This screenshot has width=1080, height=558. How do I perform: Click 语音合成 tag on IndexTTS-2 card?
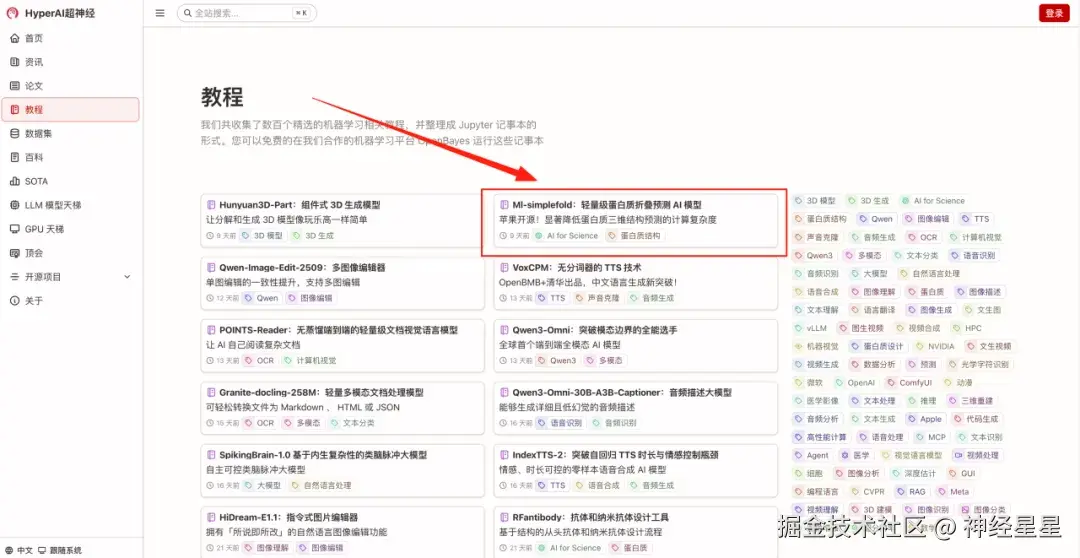pyautogui.click(x=596, y=486)
